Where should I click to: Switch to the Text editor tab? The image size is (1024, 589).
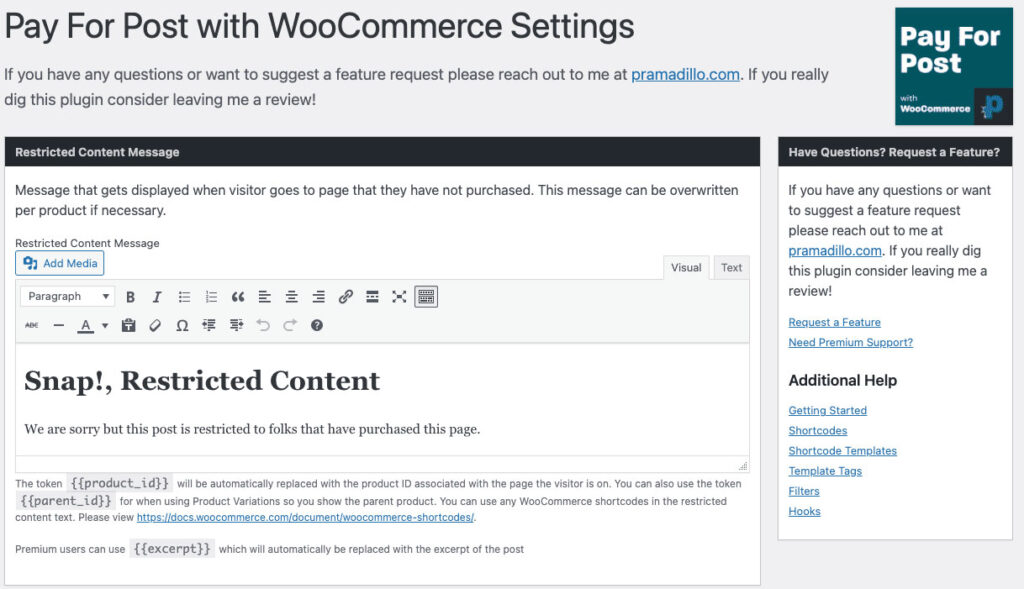(x=731, y=268)
